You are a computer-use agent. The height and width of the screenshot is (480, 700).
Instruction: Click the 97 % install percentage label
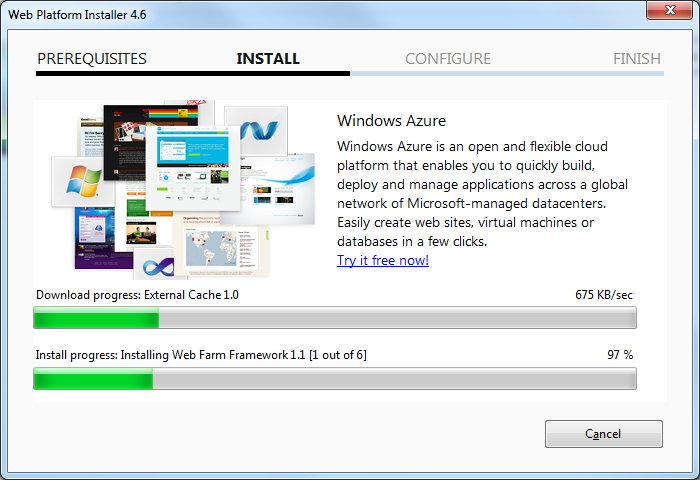click(620, 355)
